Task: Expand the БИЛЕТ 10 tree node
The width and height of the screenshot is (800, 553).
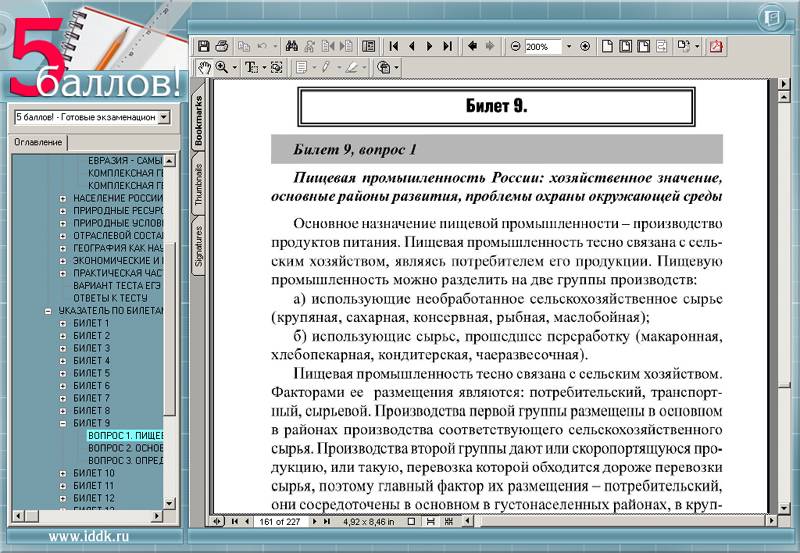Action: pos(63,473)
